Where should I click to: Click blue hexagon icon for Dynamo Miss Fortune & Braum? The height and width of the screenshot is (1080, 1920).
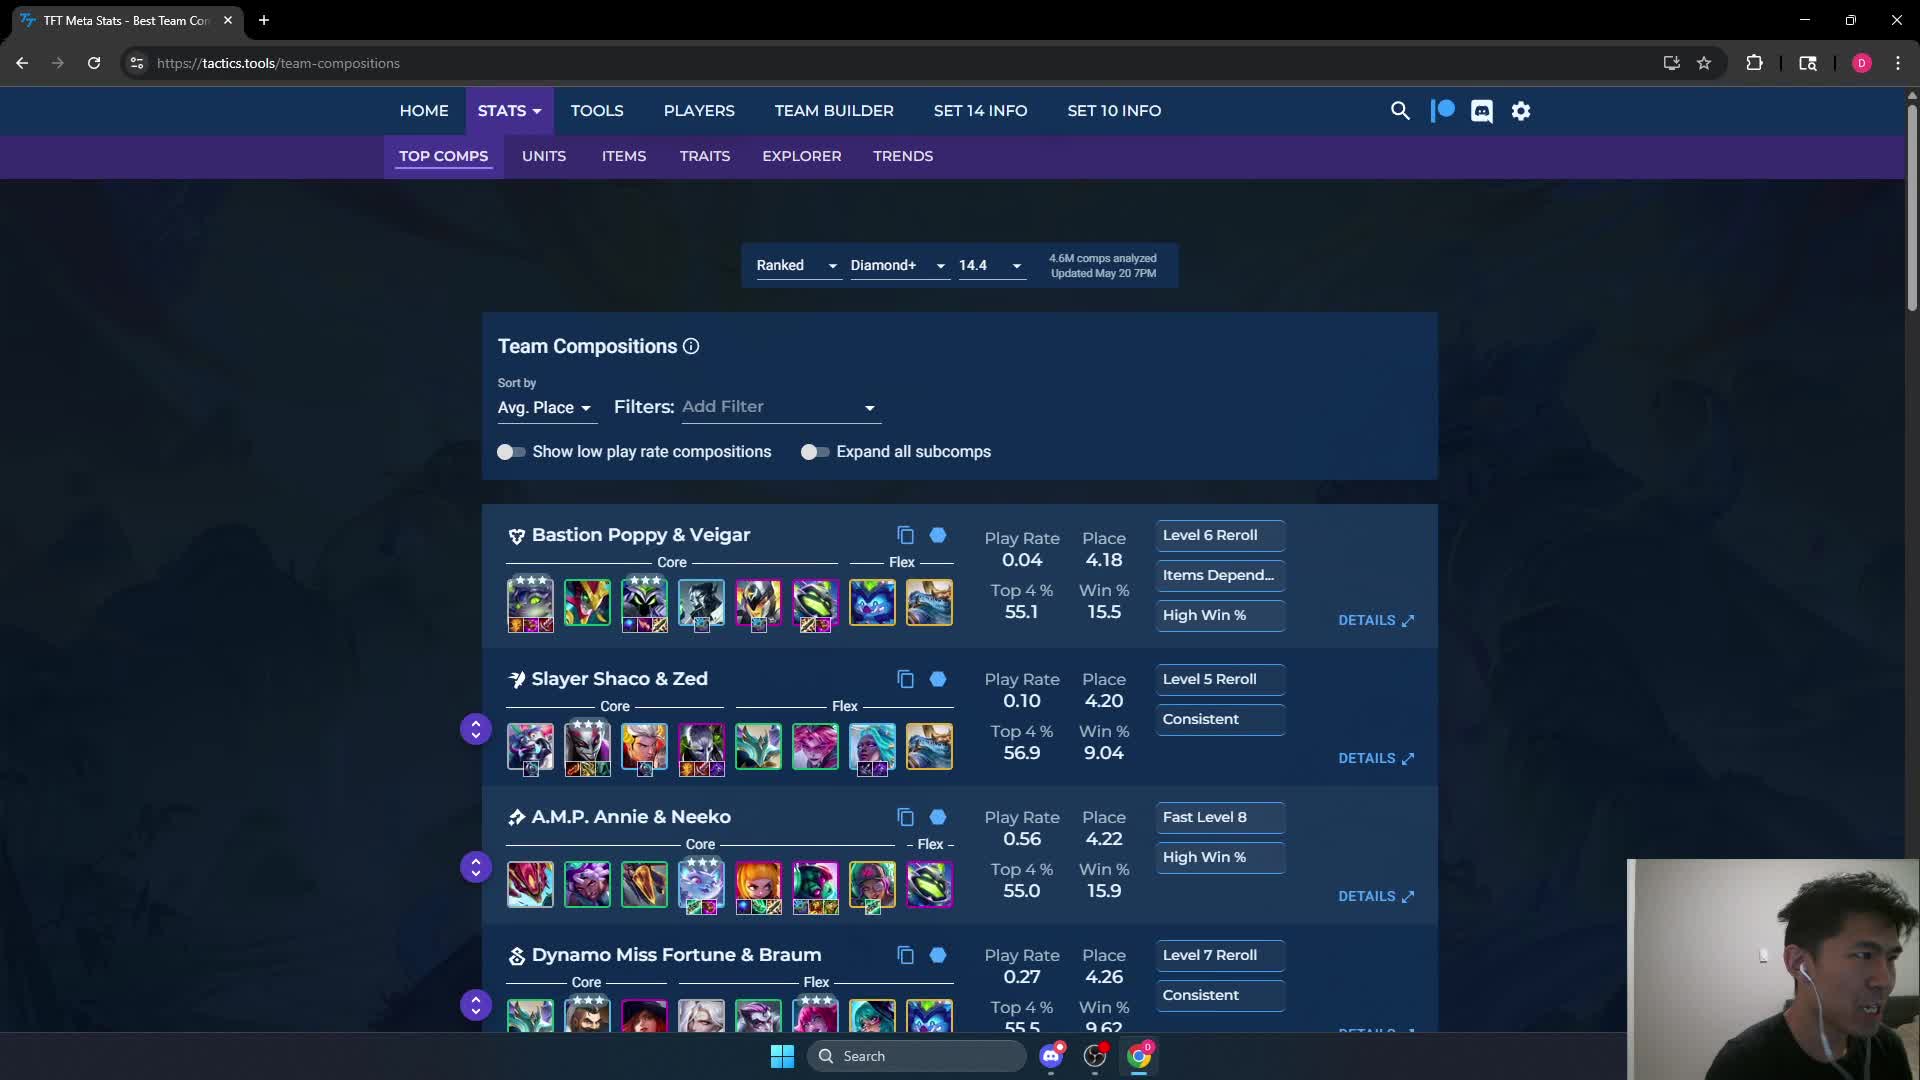tap(938, 955)
